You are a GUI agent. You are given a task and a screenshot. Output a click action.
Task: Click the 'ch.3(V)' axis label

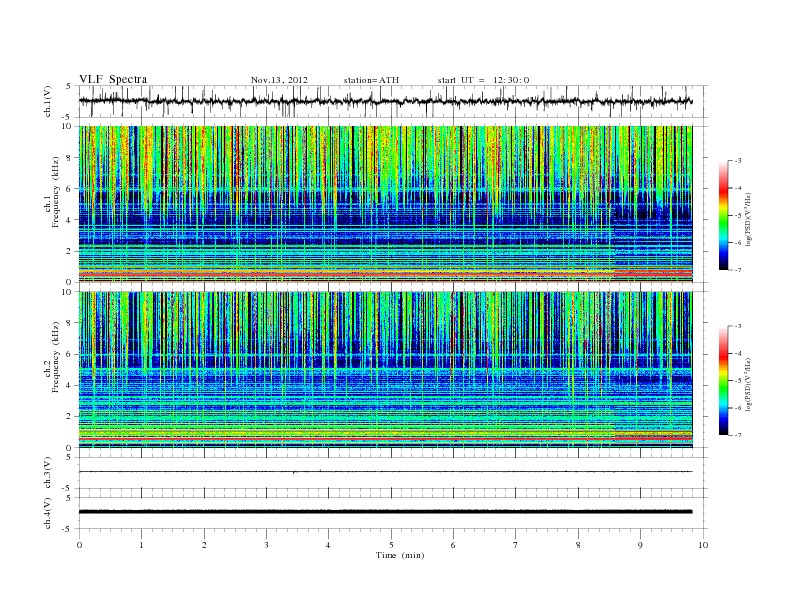pos(48,473)
